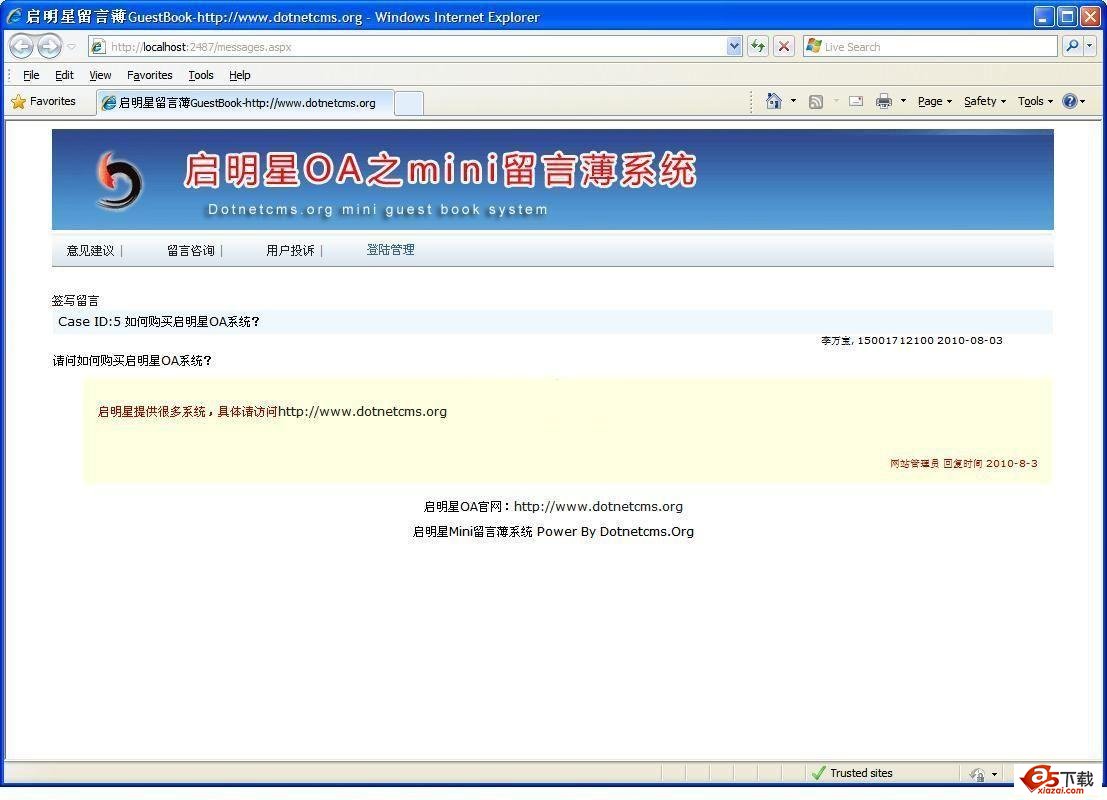The image size is (1107, 800).
Task: Select the GuestBook browser tab
Action: click(245, 103)
